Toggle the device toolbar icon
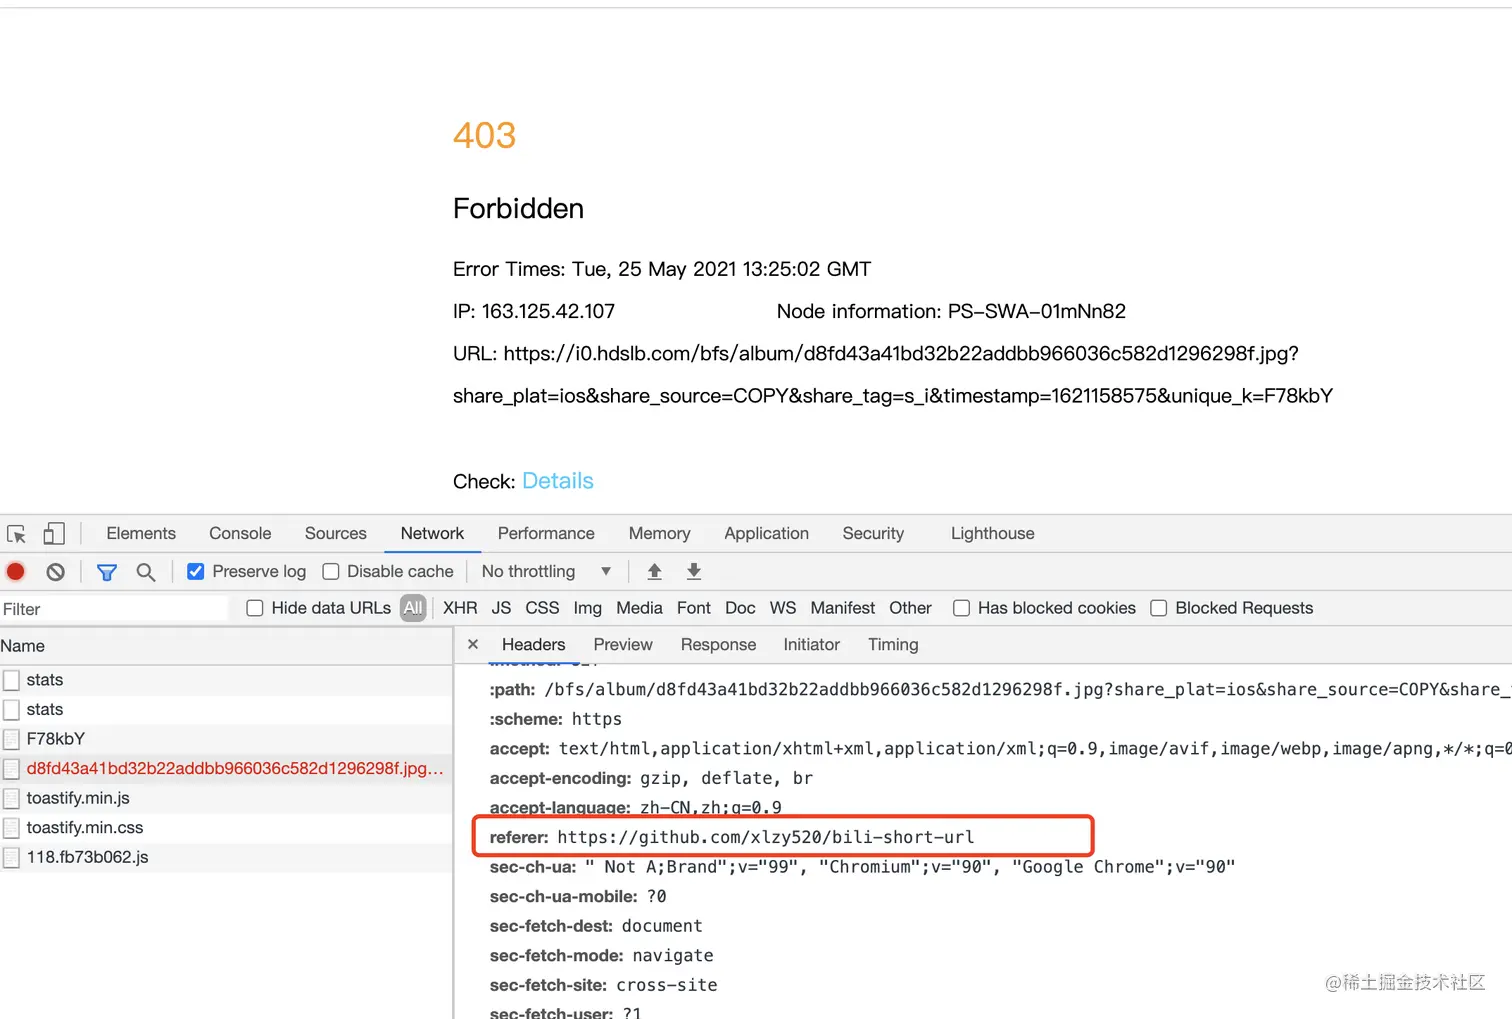Screen dimensions: 1512x1019 (x=54, y=534)
